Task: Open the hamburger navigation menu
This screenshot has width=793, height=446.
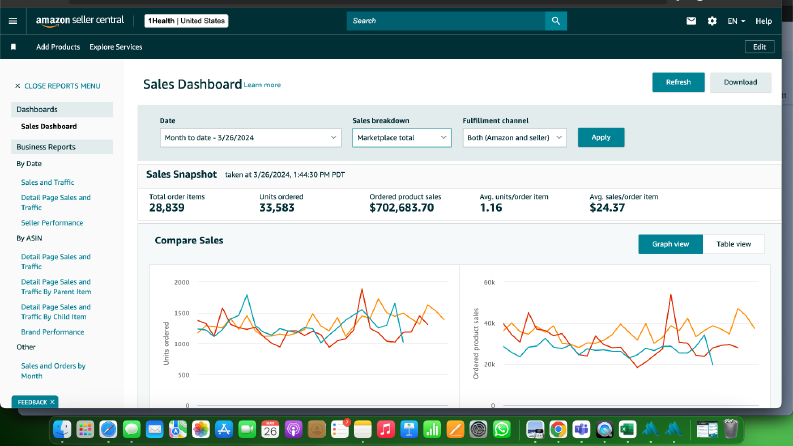Action: click(x=13, y=21)
